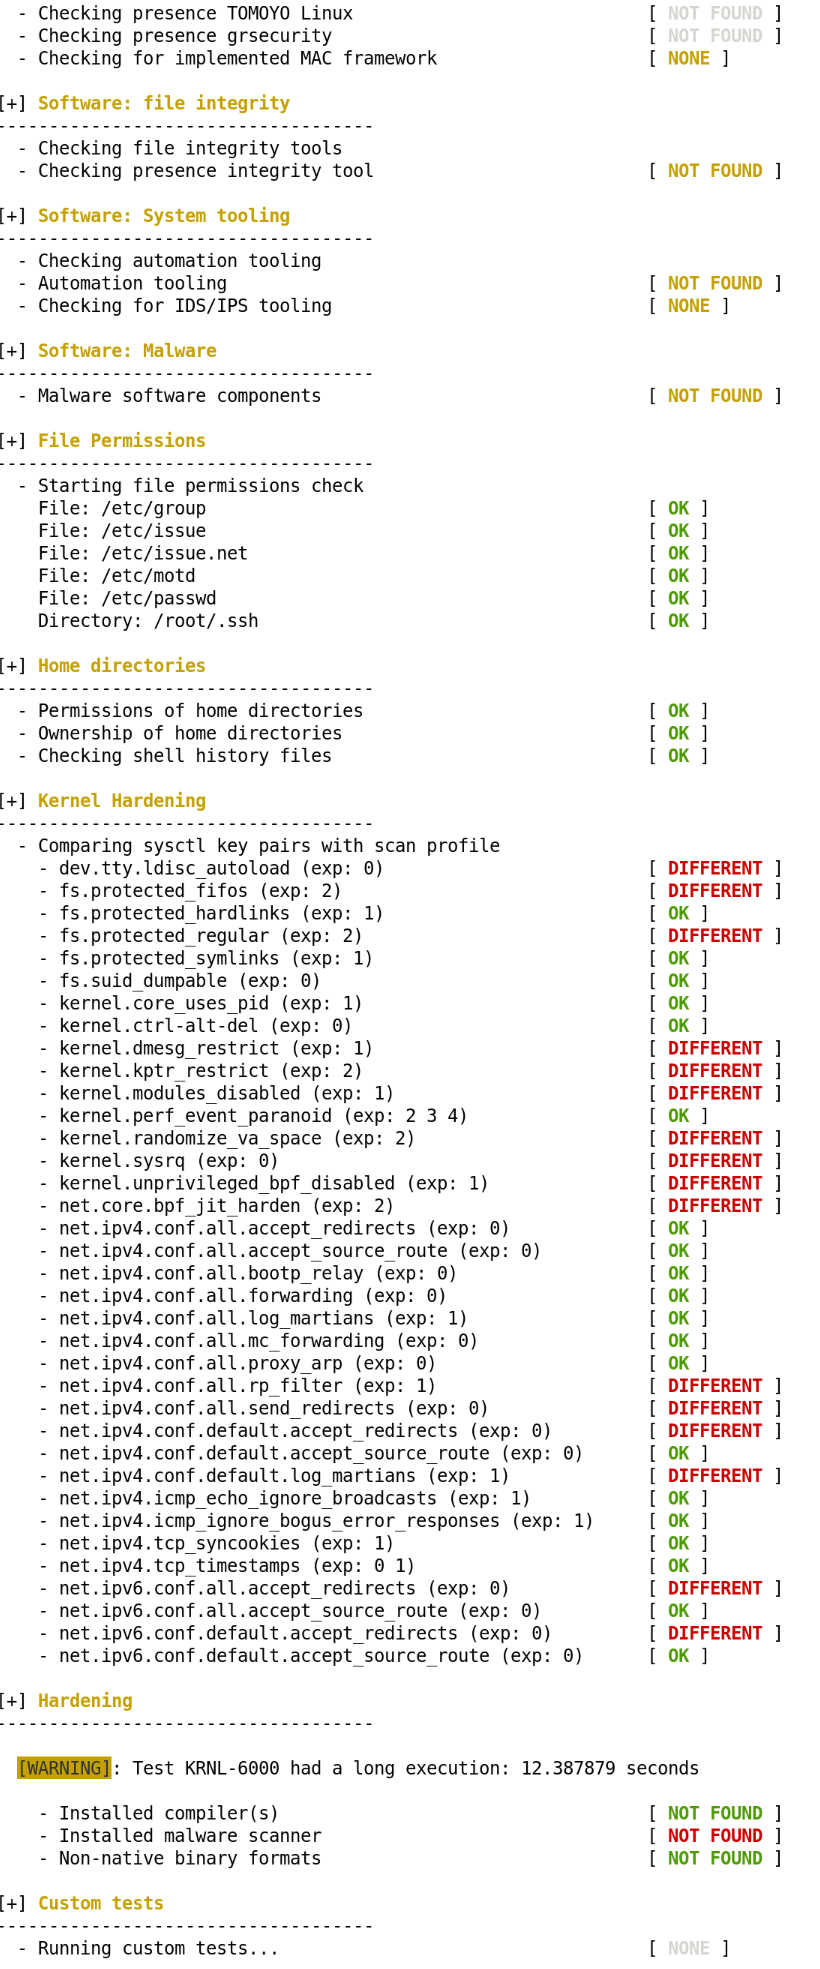Click OK status for shell history files

[678, 756]
